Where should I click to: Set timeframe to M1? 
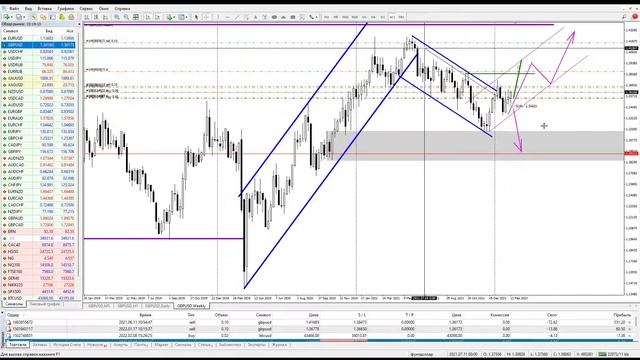[x=327, y=17]
